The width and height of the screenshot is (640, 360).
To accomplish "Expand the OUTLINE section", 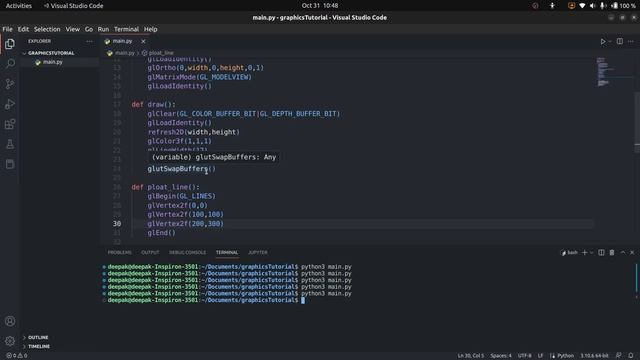I will (38, 338).
